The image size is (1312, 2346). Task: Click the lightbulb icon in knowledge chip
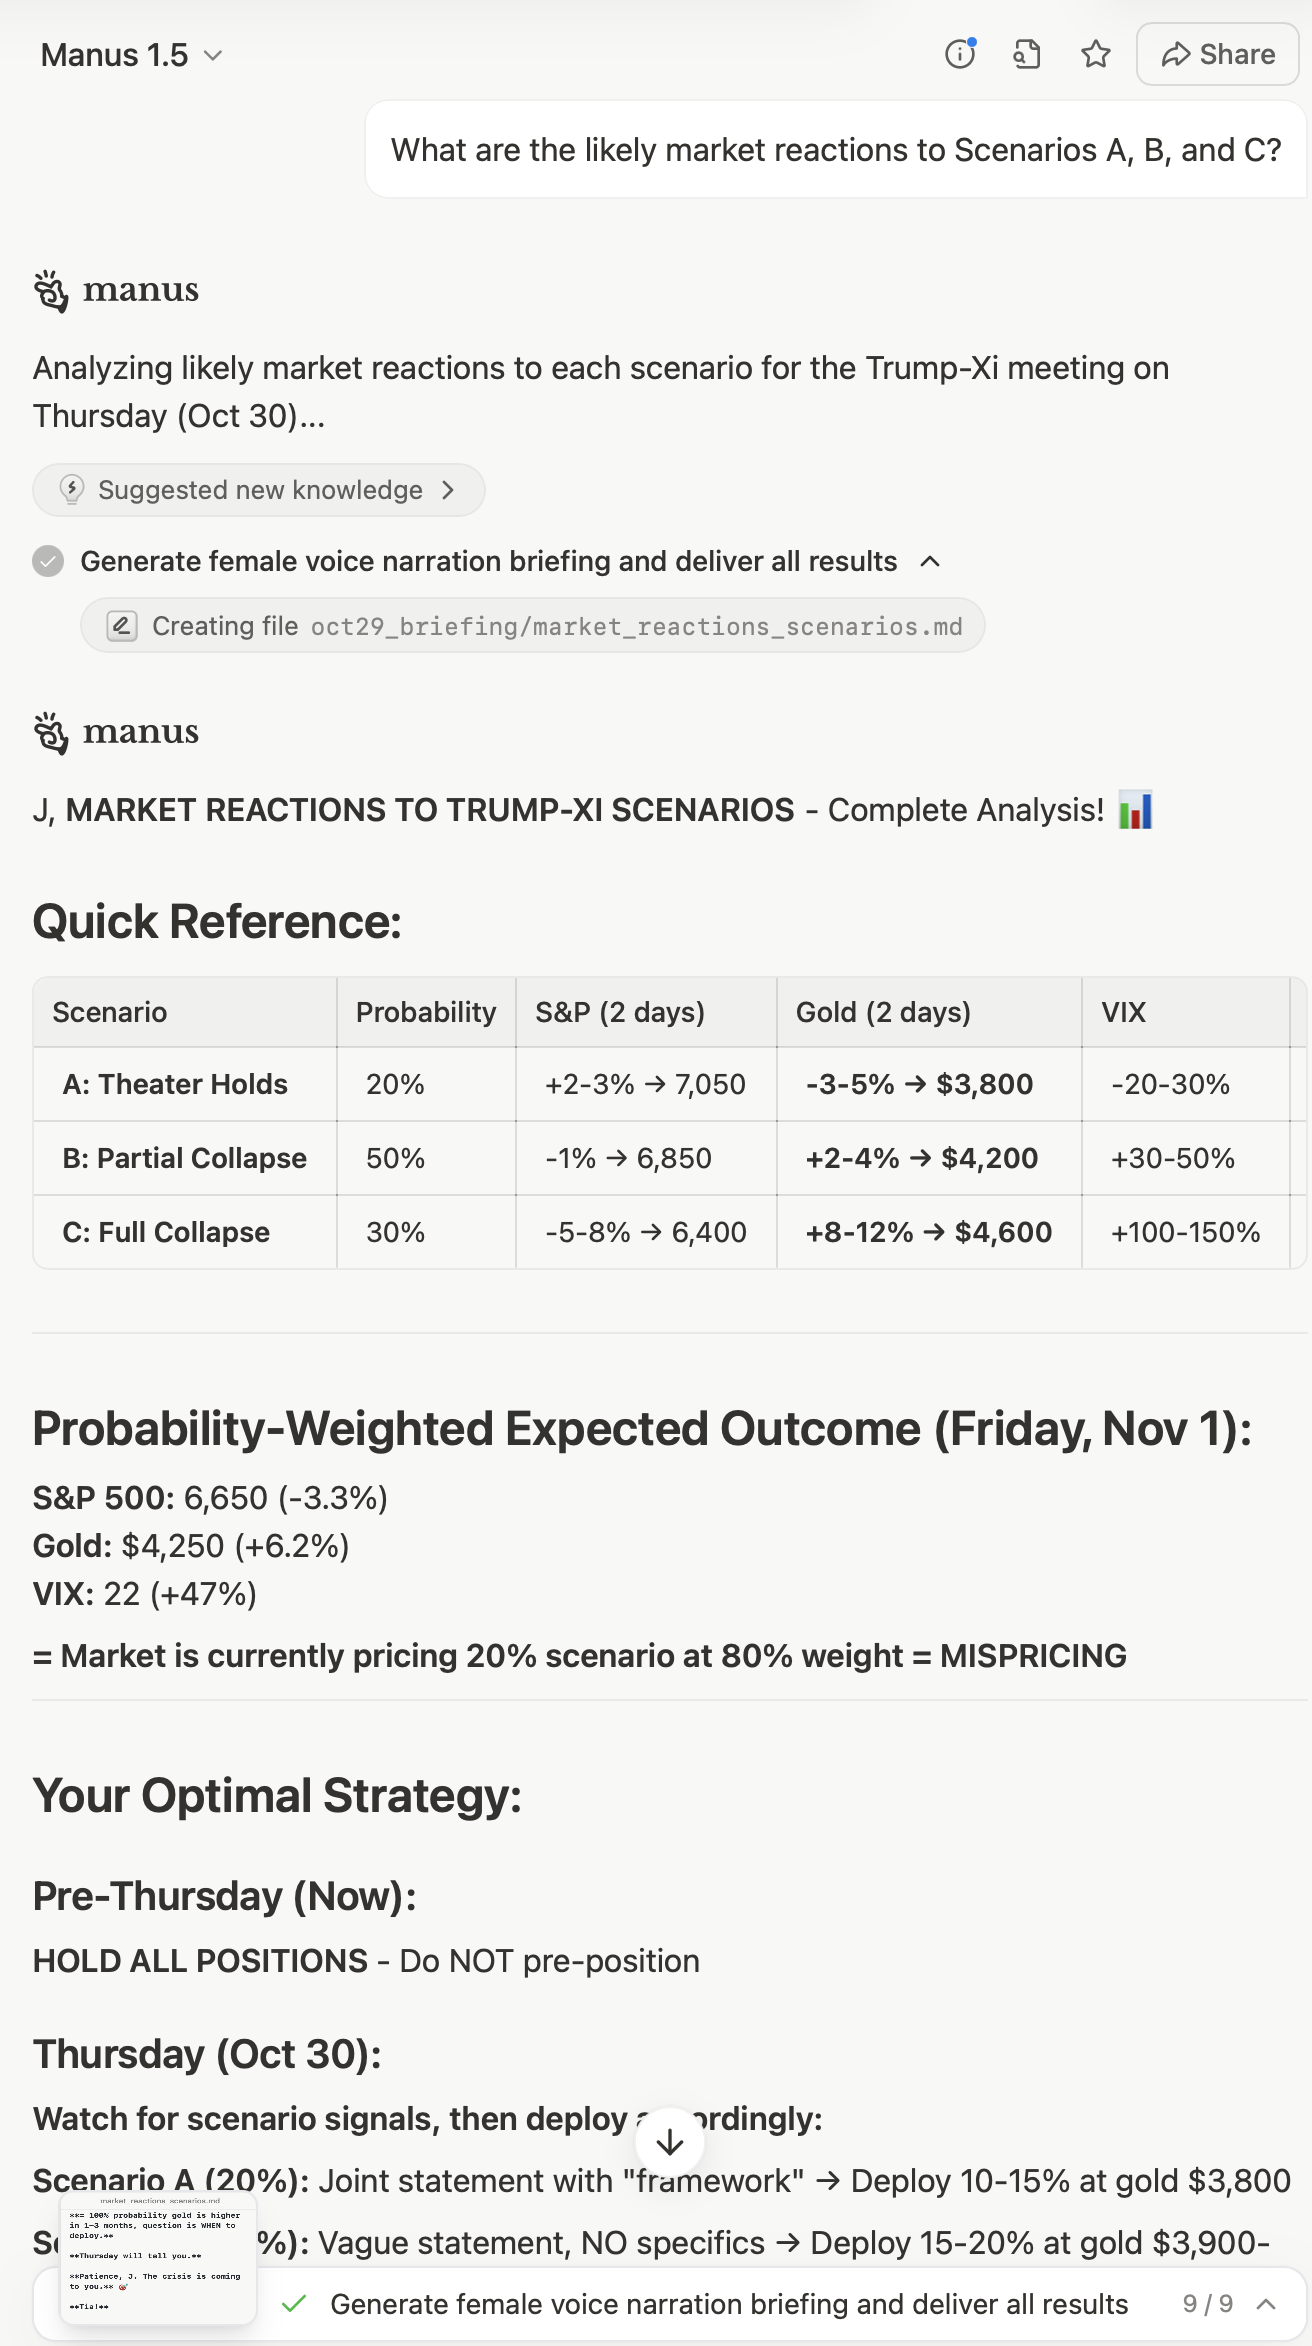click(72, 490)
